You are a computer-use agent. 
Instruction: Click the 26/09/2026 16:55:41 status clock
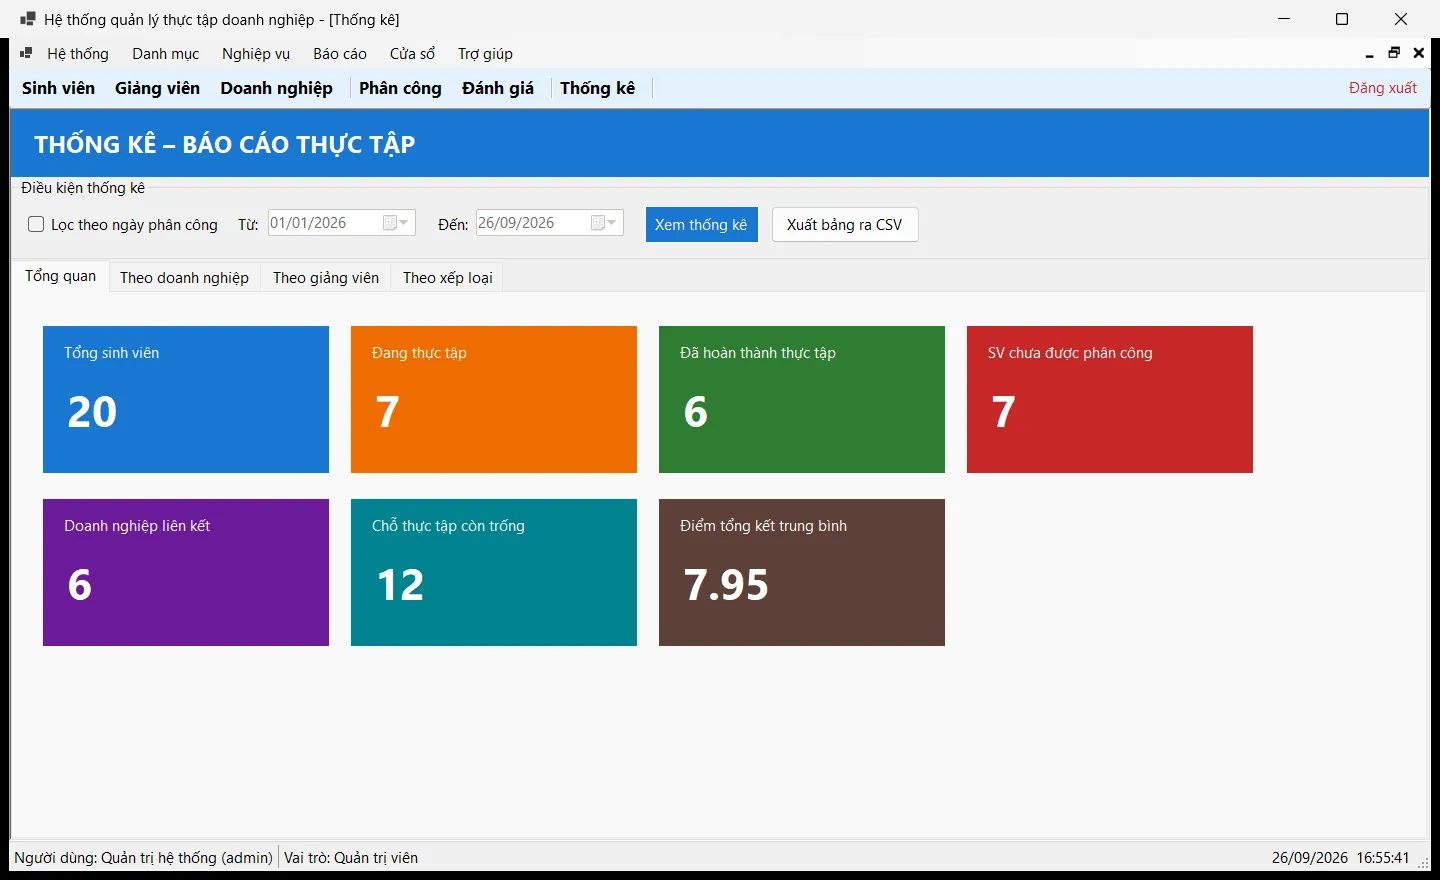click(x=1340, y=858)
